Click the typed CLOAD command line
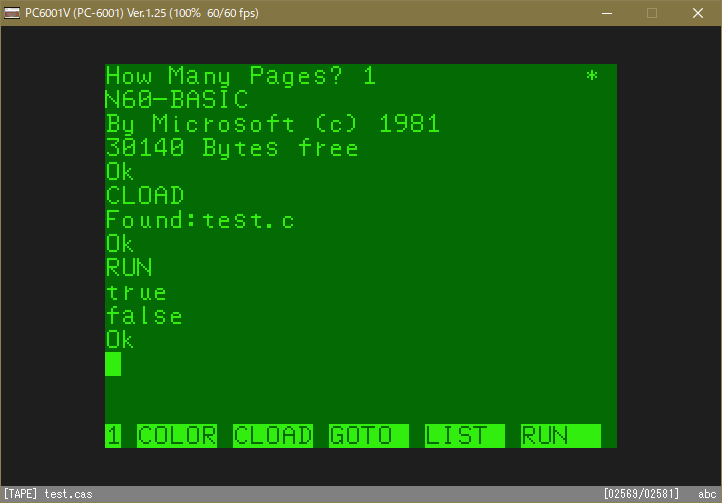The image size is (722, 503). [145, 196]
